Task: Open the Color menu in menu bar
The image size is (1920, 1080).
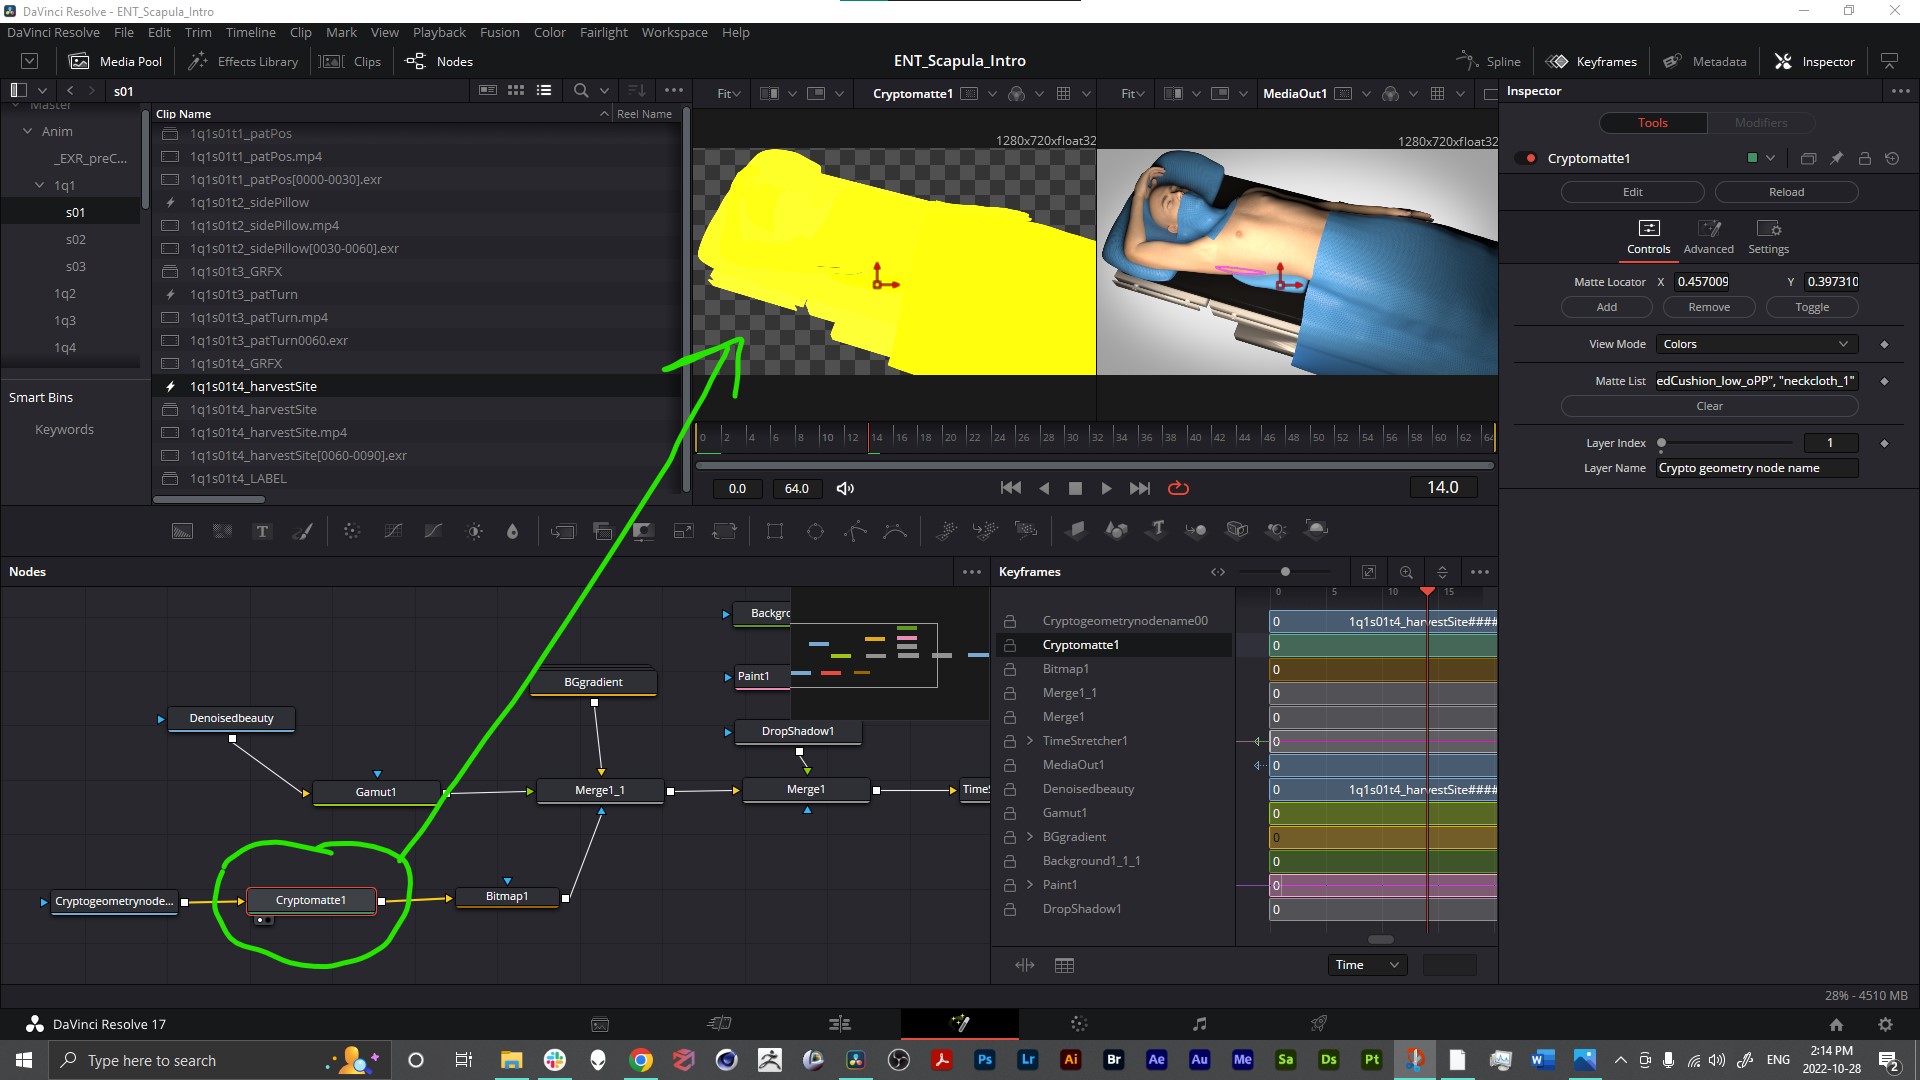Action: 551,32
